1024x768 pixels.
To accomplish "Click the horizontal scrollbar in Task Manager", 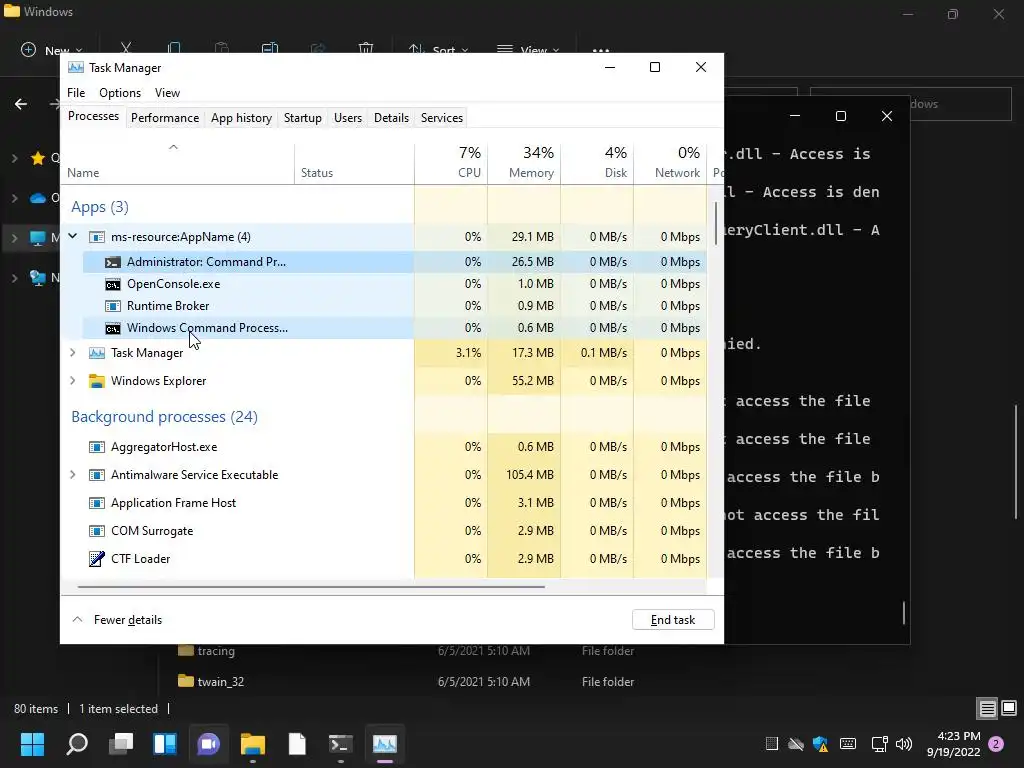I will pyautogui.click(x=311, y=586).
